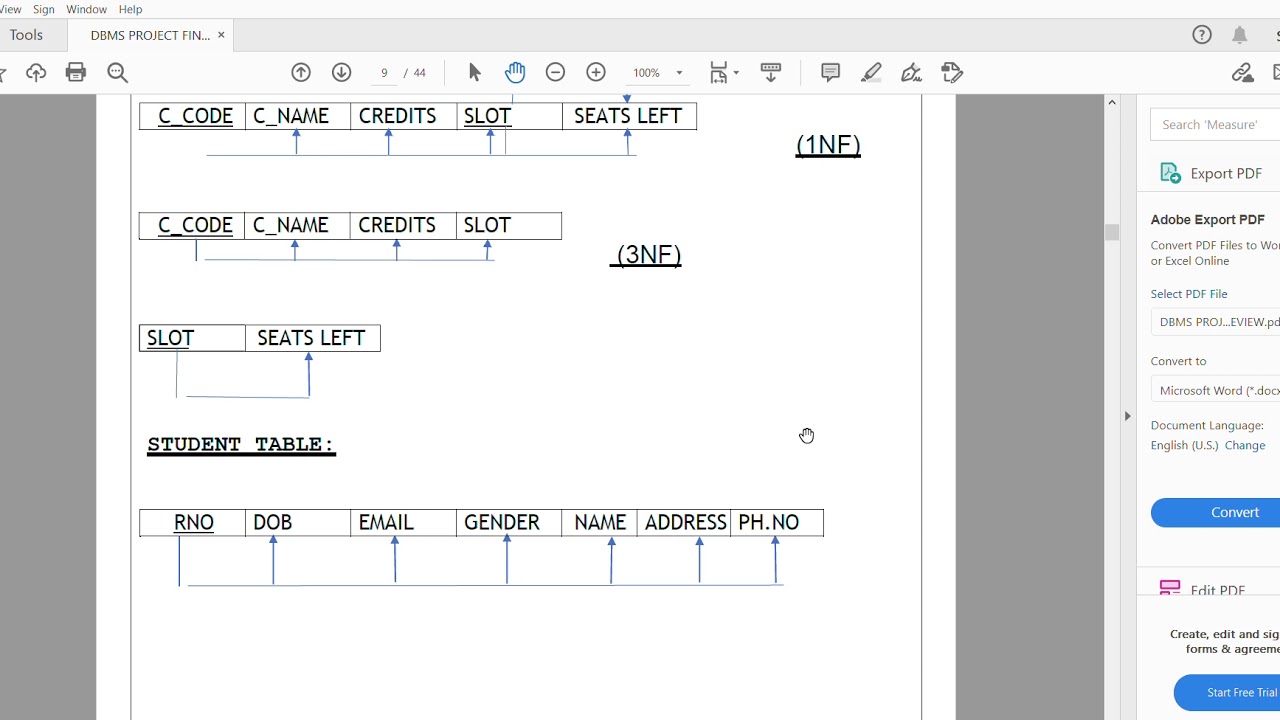
Task: Click the document vertical scrollbar thumb
Action: (1111, 232)
